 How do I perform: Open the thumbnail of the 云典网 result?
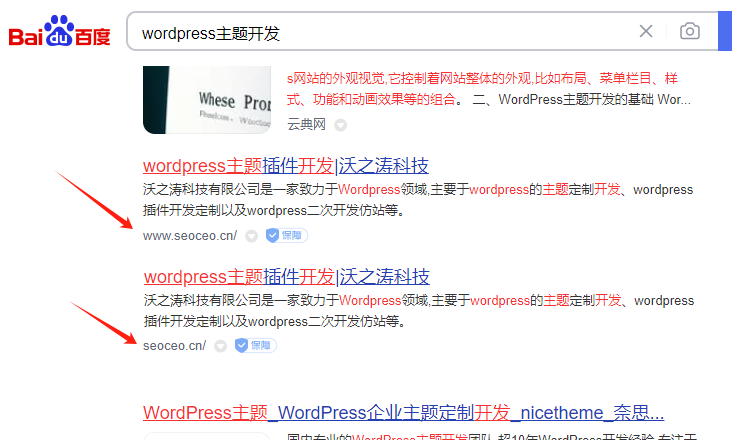(x=207, y=100)
